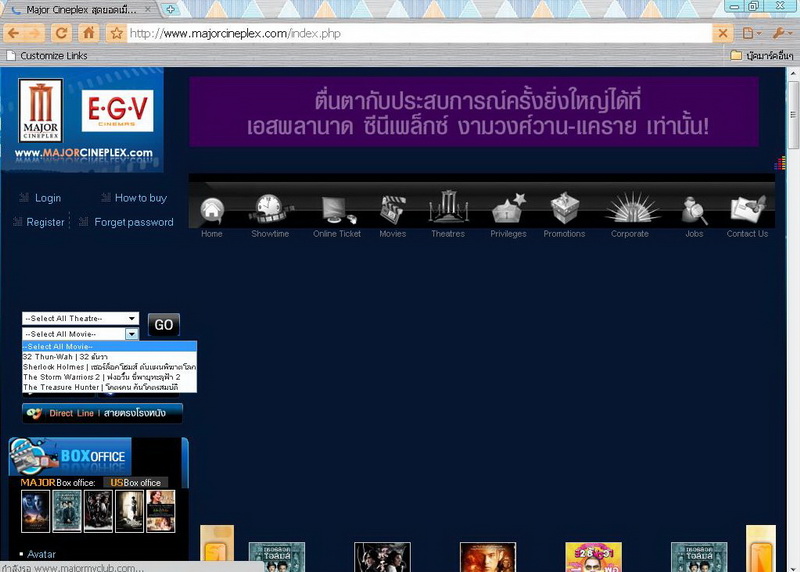Click the address bar URL field
The image size is (800, 572).
click(420, 34)
